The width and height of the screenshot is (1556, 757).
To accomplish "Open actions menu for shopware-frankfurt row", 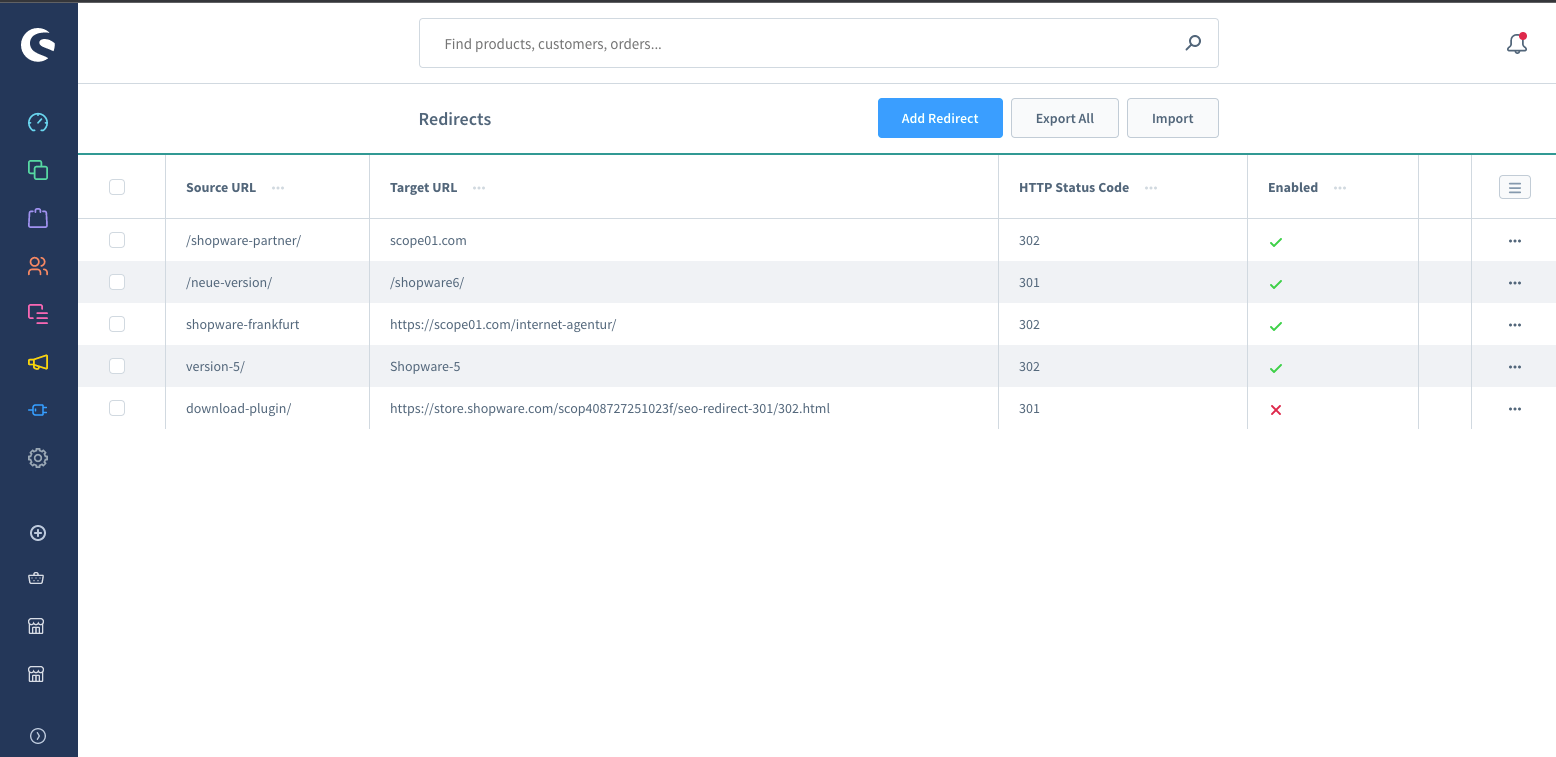I will 1514,325.
